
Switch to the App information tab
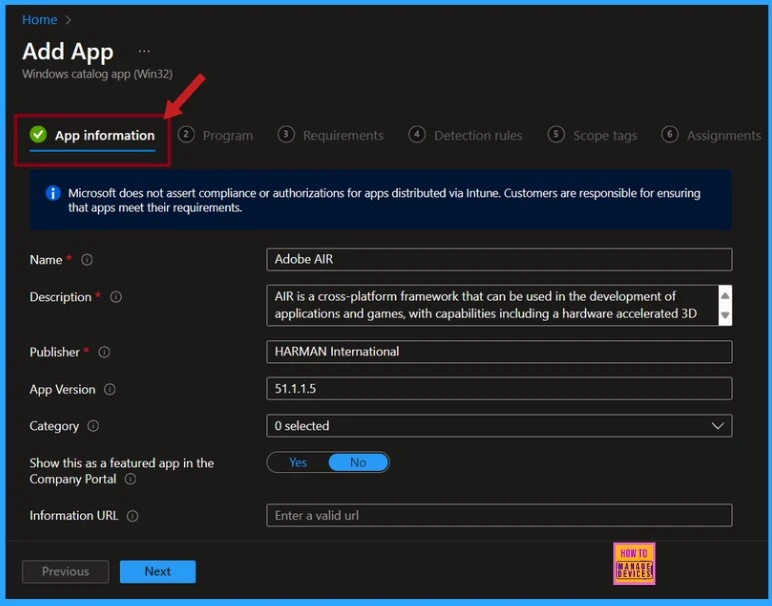pos(92,135)
